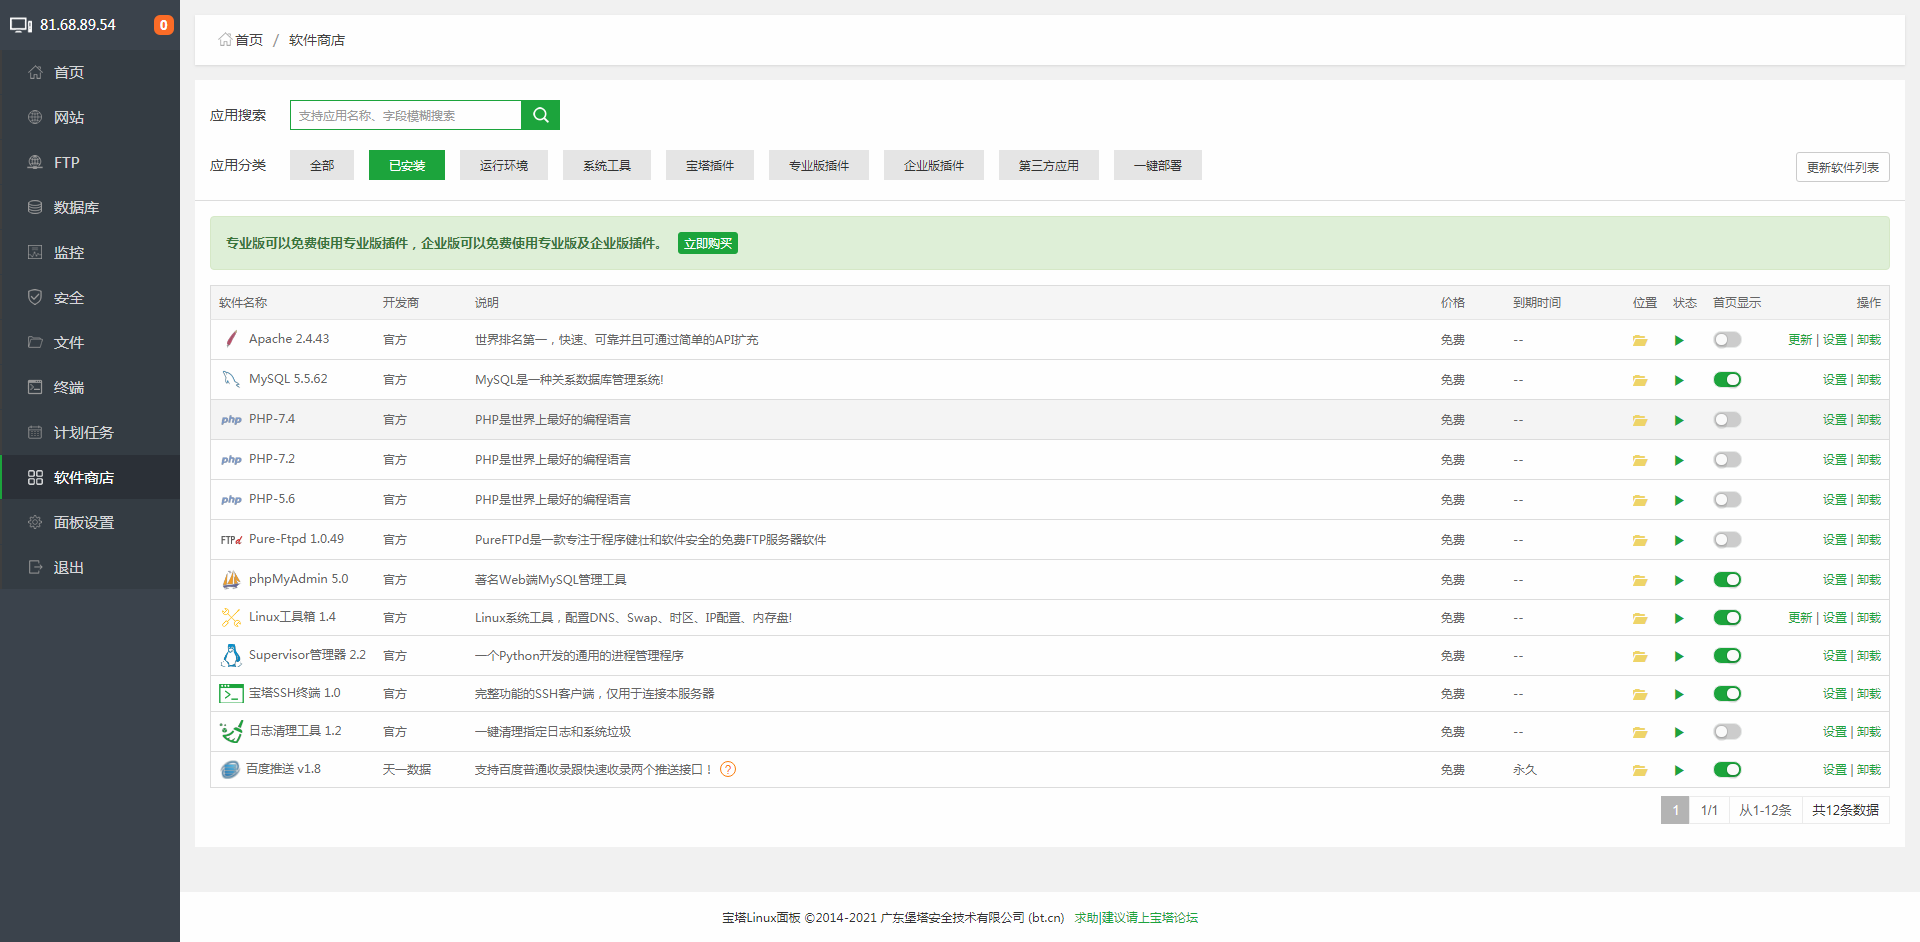Open 网站 in the sidebar
The height and width of the screenshot is (942, 1920).
click(x=90, y=117)
